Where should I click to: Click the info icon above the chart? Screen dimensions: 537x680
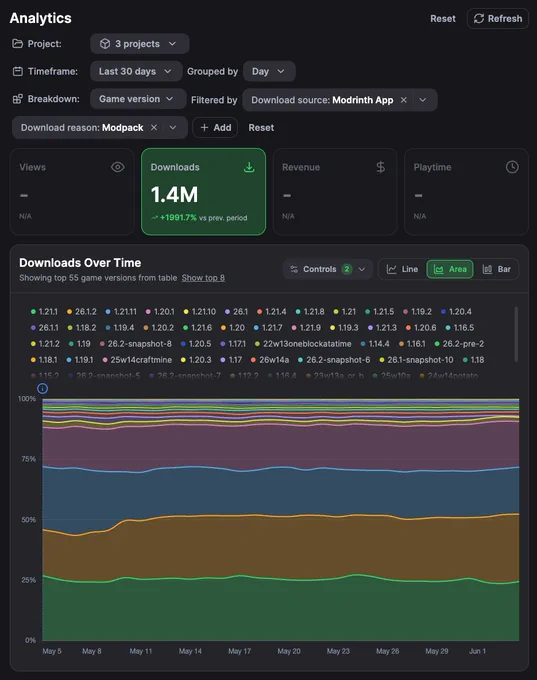point(42,389)
